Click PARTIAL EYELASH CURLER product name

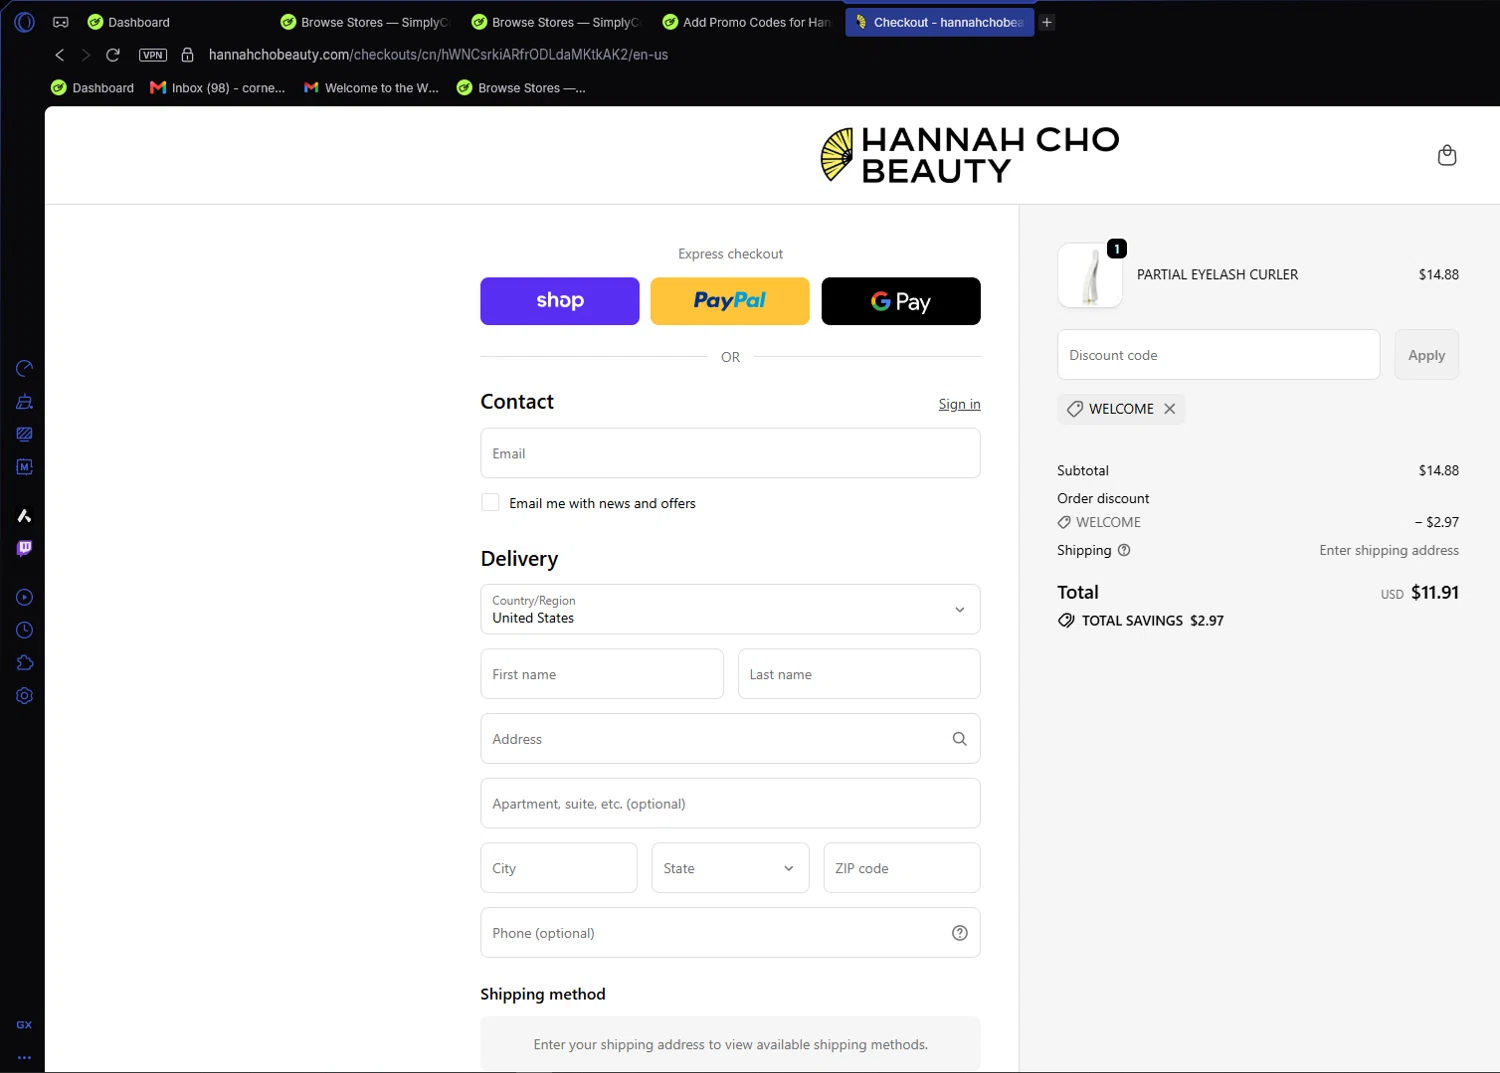tap(1217, 275)
